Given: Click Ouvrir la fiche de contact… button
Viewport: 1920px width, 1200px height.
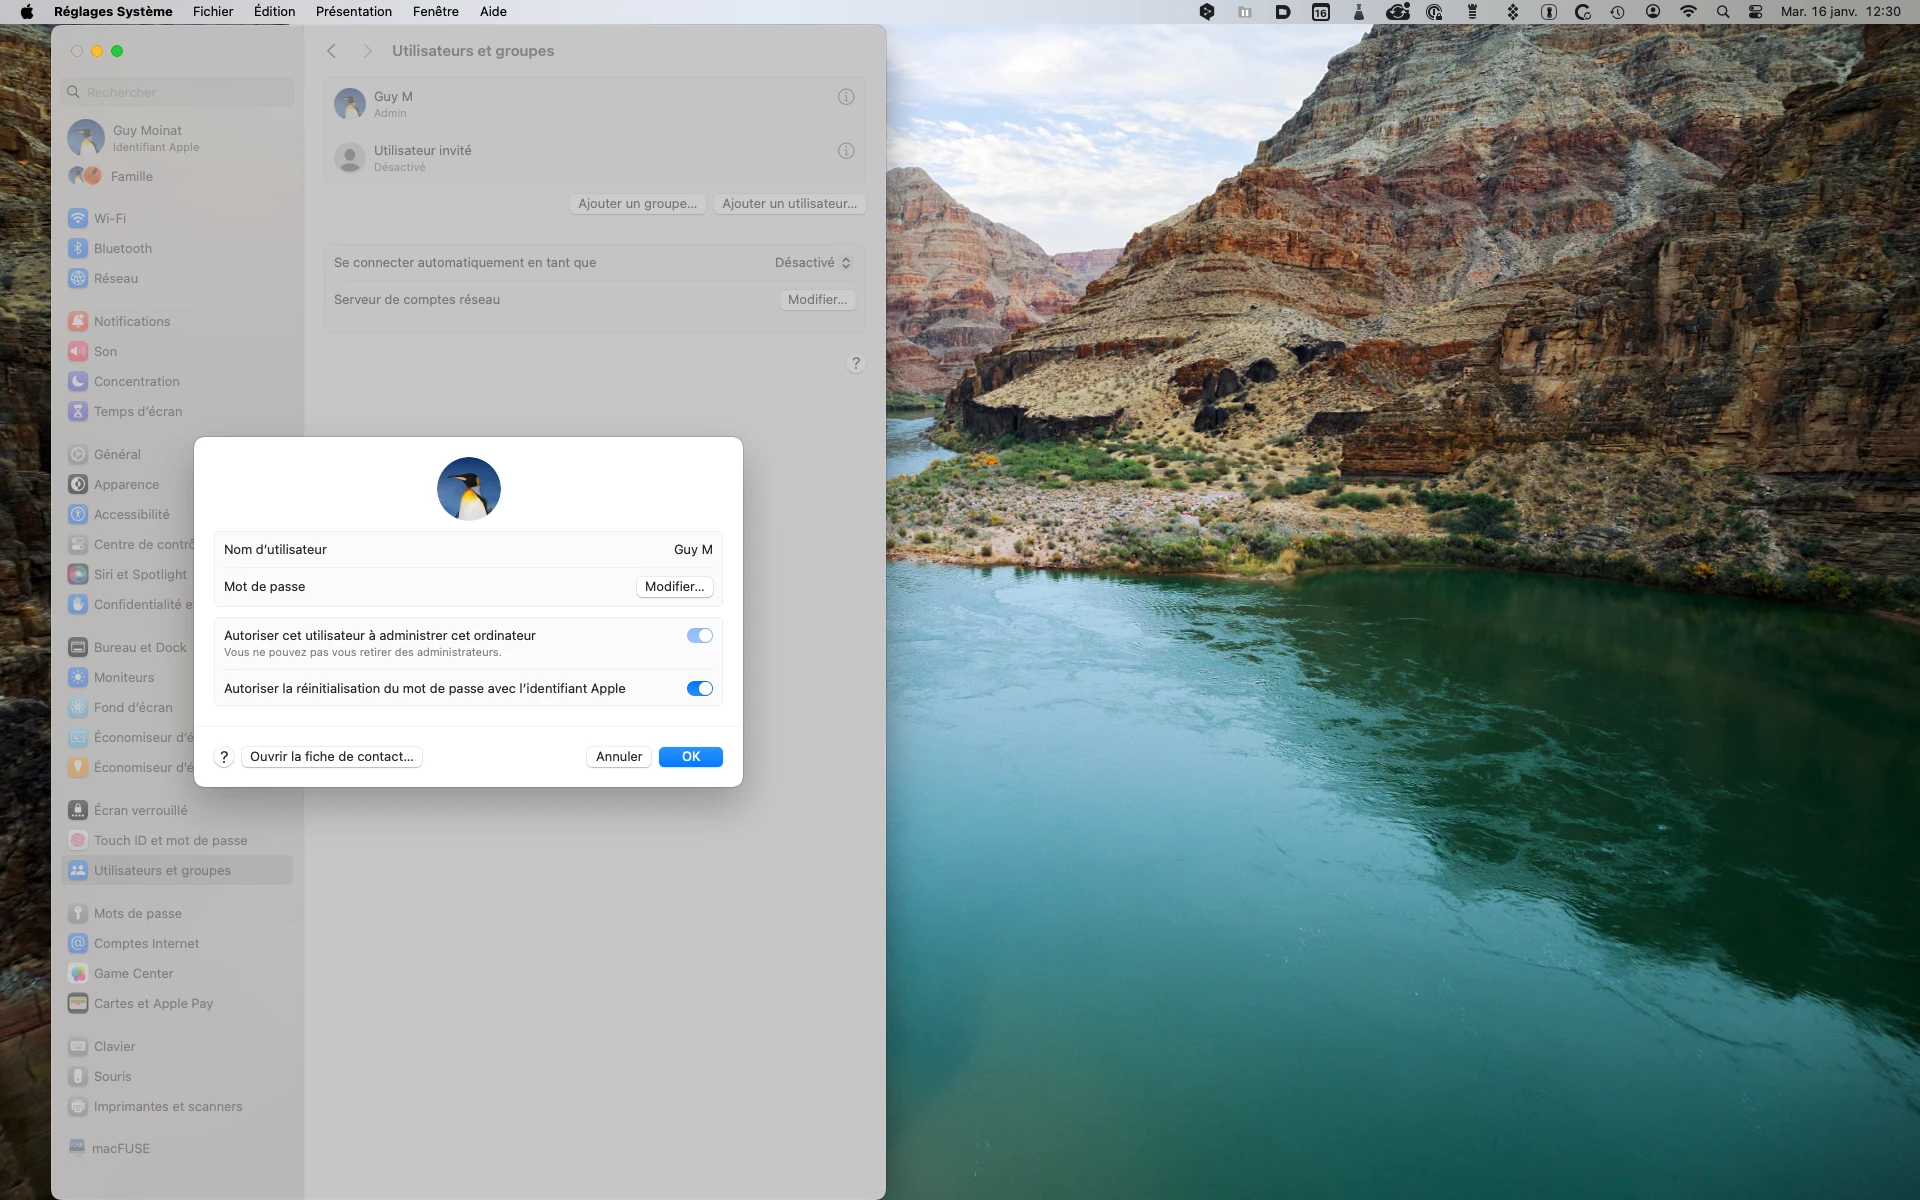Looking at the screenshot, I should click(x=331, y=757).
